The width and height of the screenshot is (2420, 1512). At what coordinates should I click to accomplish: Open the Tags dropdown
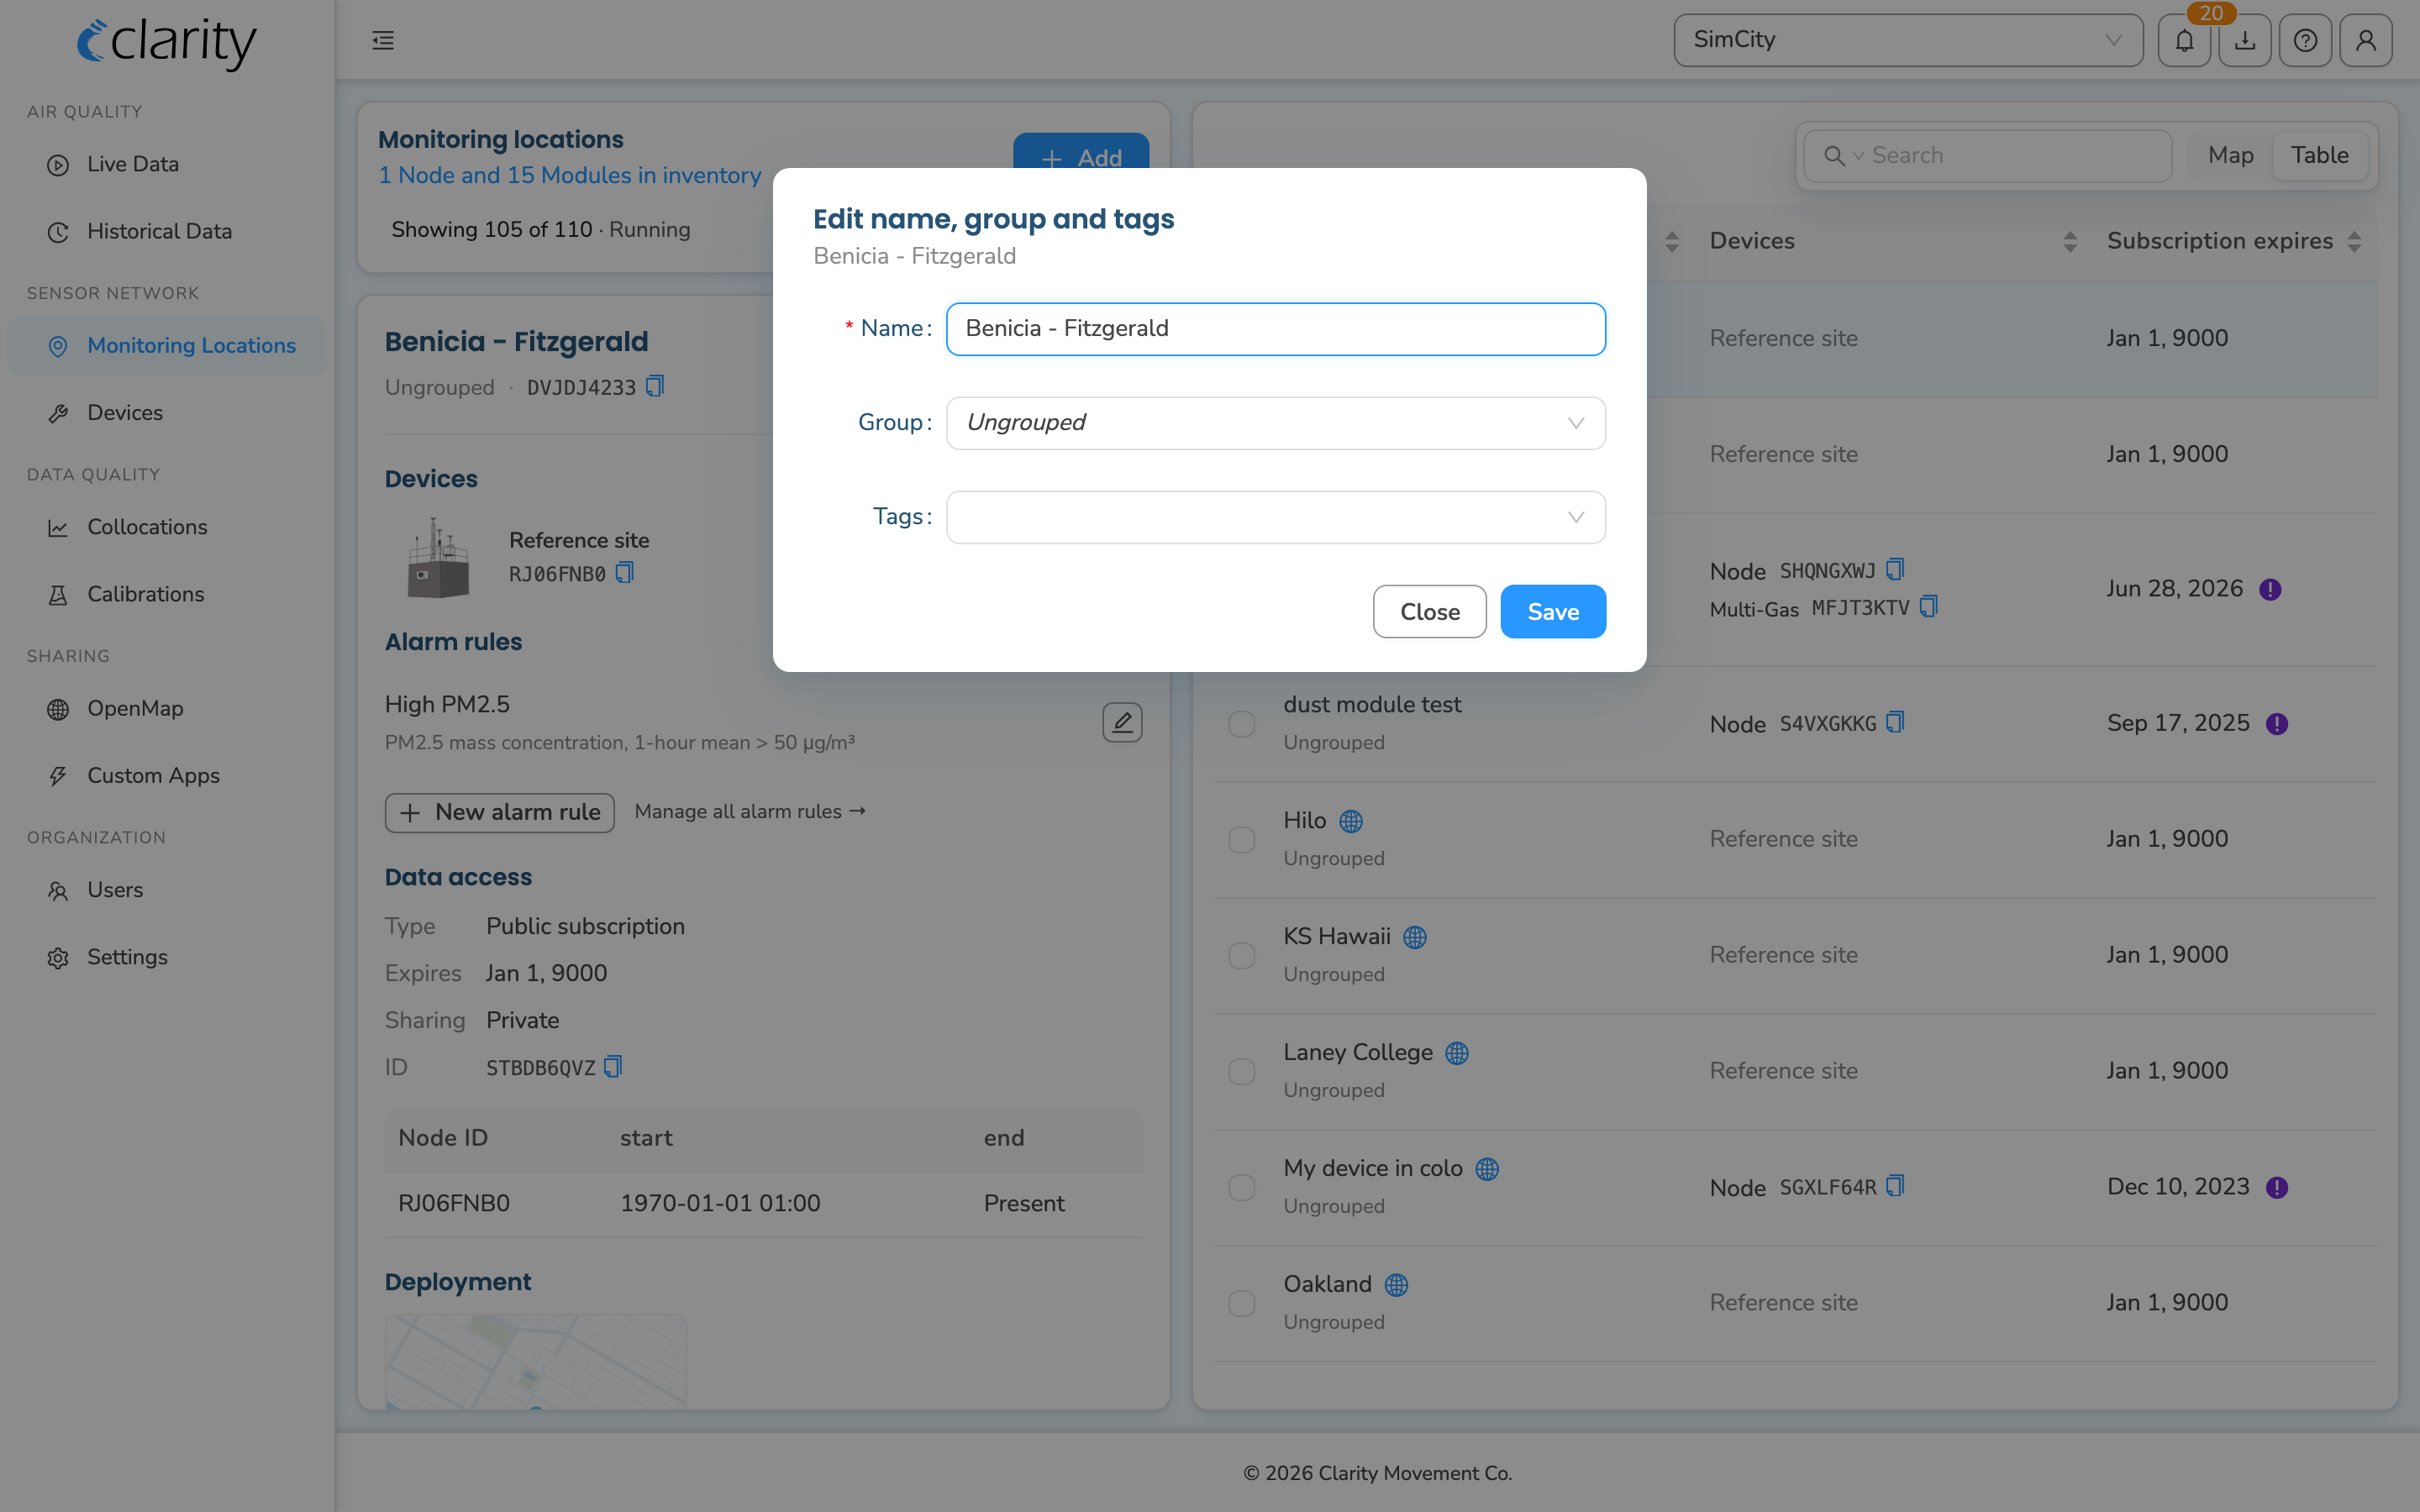click(1276, 517)
